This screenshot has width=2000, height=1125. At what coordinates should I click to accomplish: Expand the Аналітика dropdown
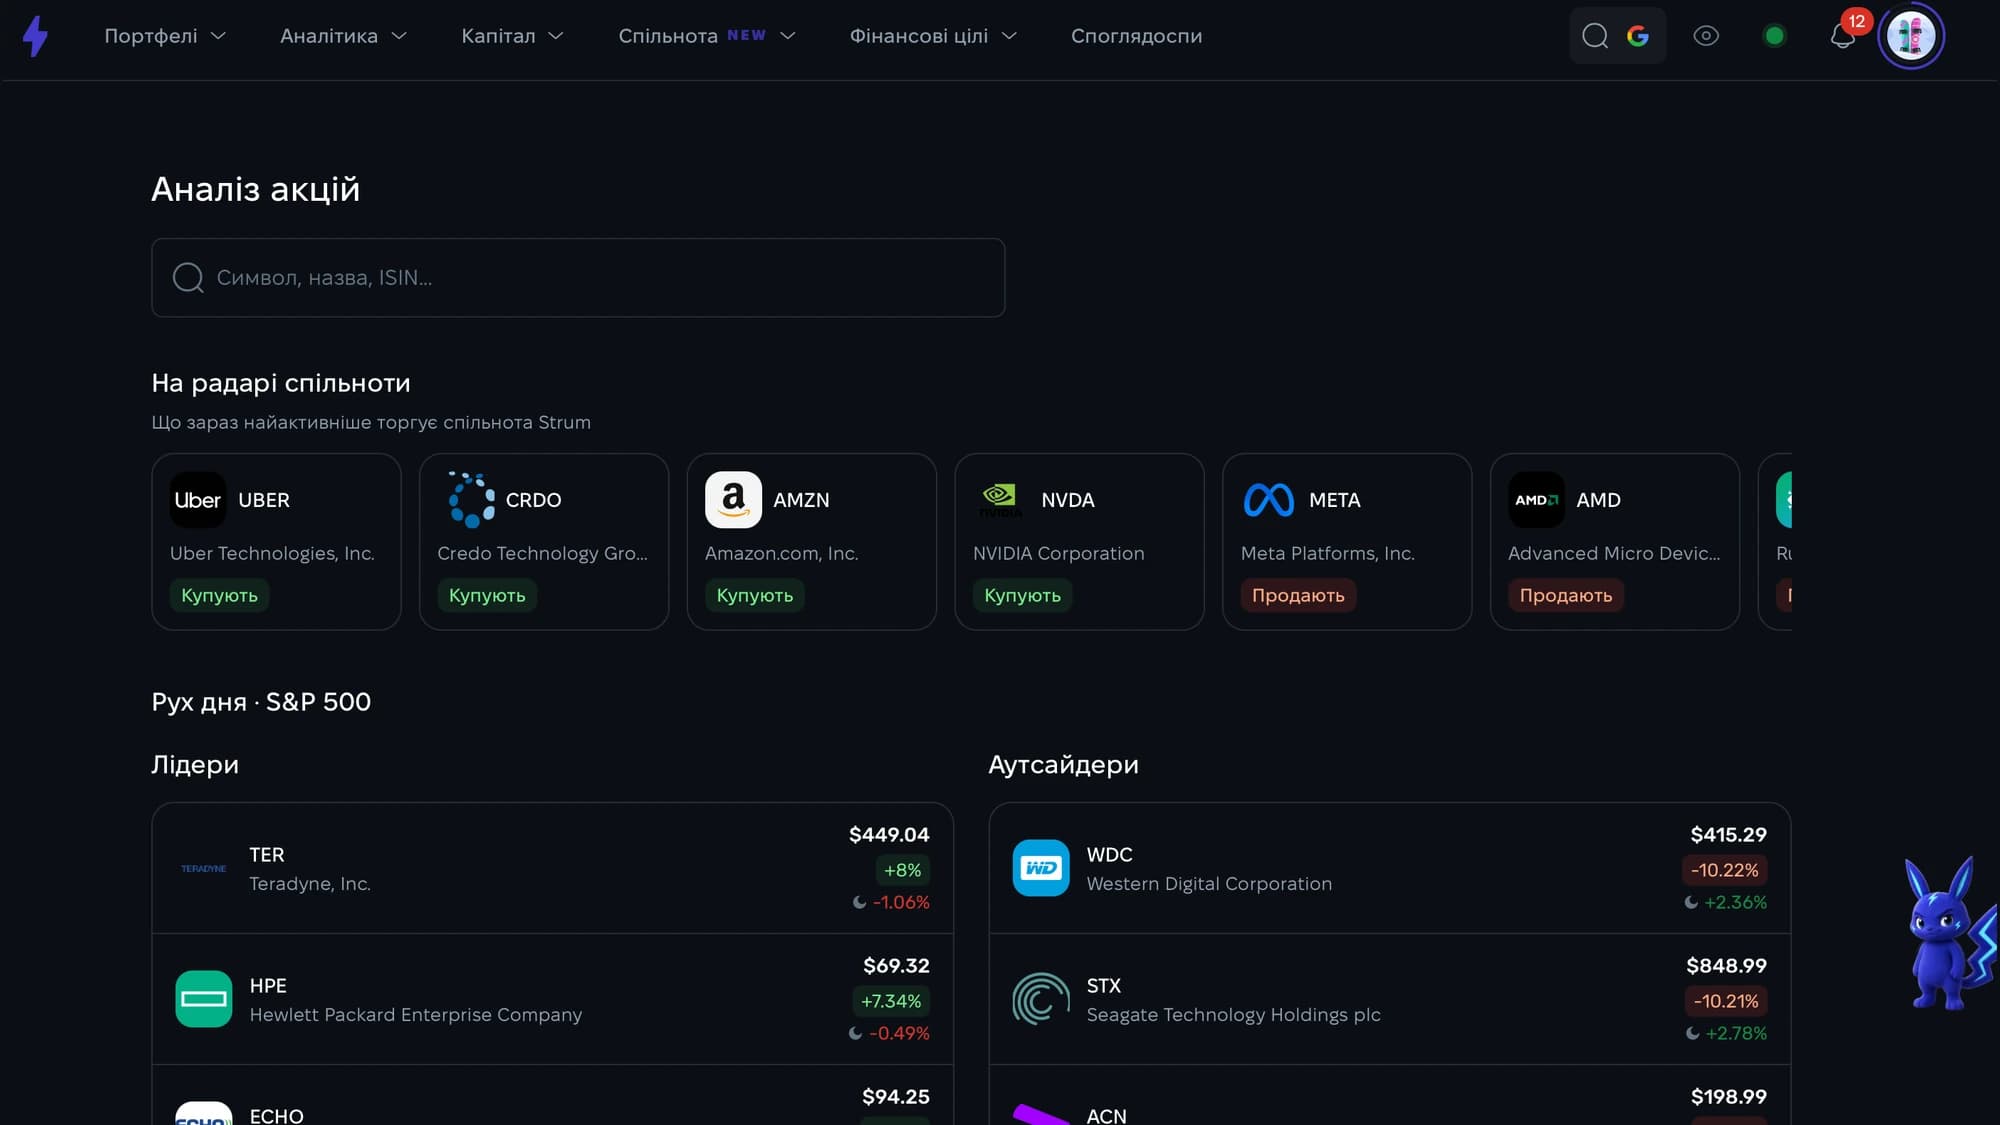[344, 36]
